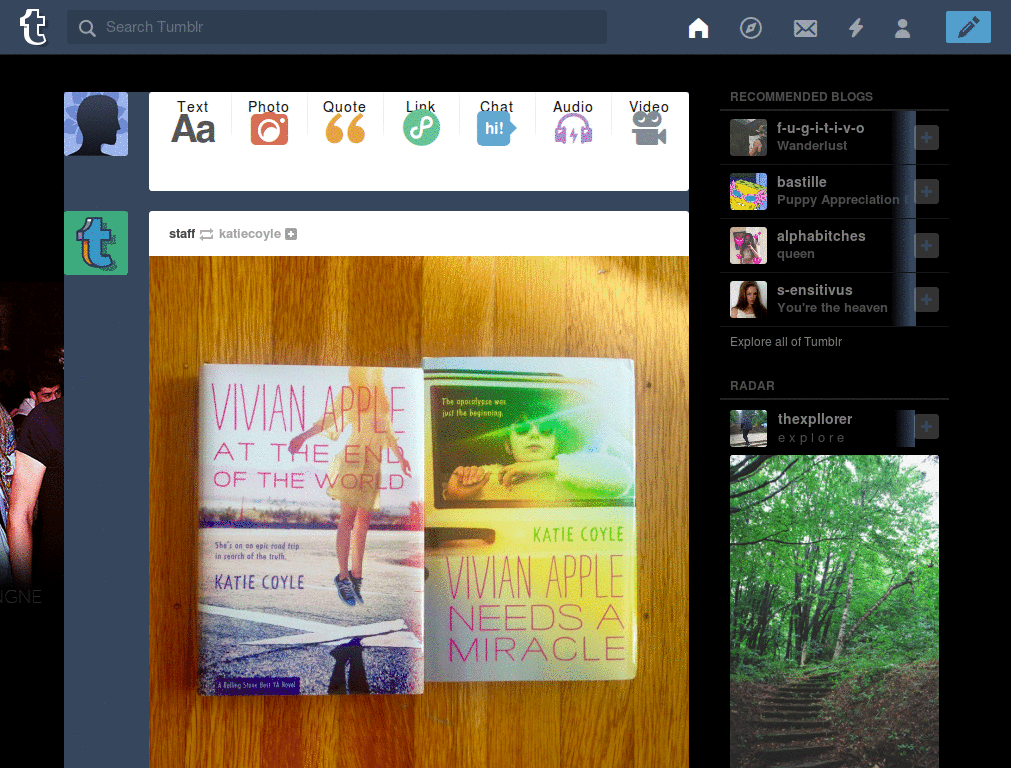Create a new Audio post

click(573, 122)
